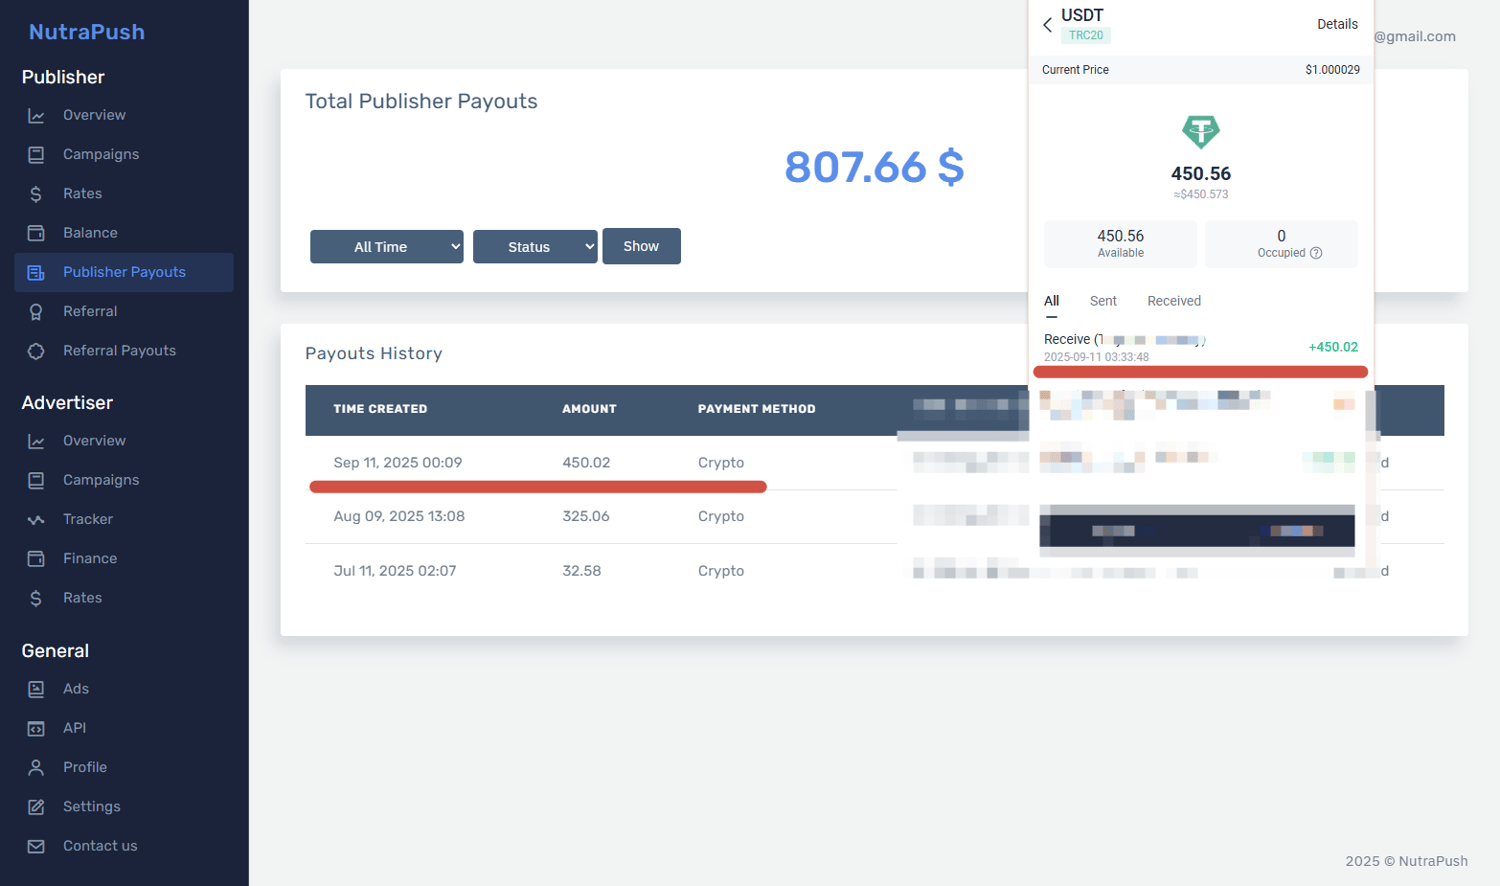Open the Receive +450.02 transaction
The height and width of the screenshot is (886, 1500).
point(1201,347)
